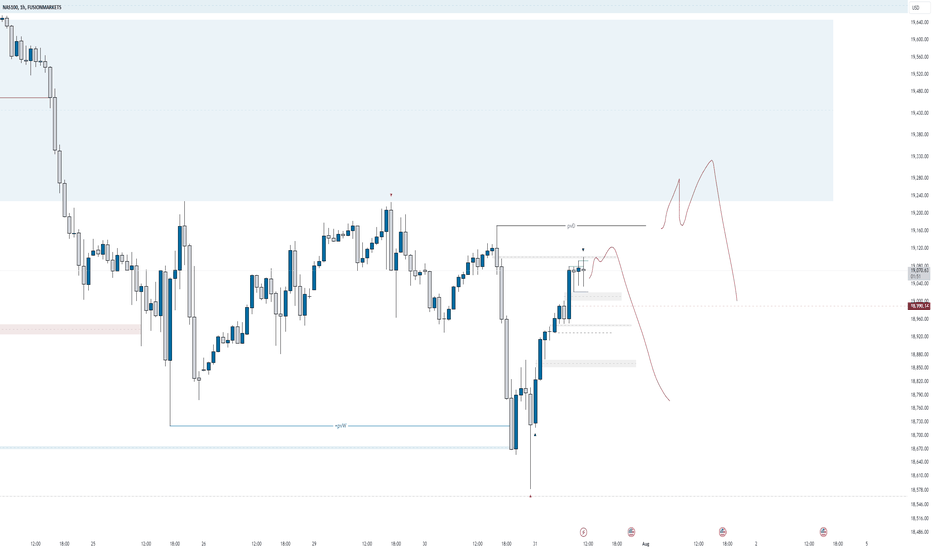Click the red down-arrow marker above latest candle
This screenshot has width=932, height=550.
pos(583,249)
